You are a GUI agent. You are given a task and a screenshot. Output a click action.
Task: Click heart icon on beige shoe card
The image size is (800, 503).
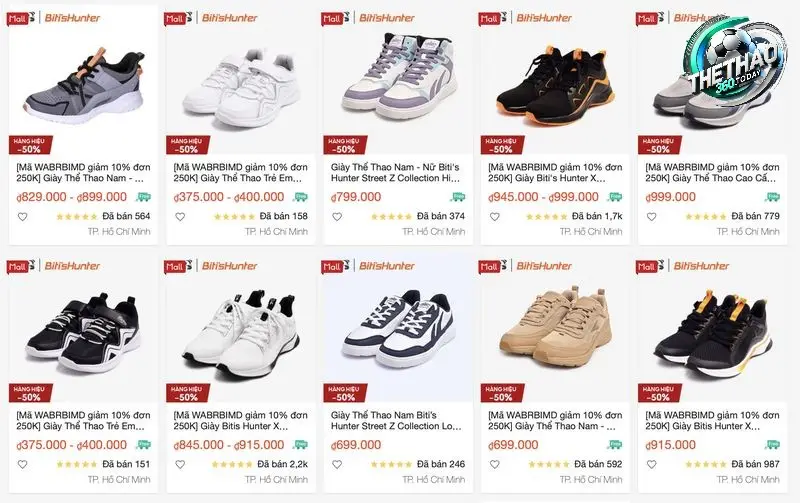(494, 465)
